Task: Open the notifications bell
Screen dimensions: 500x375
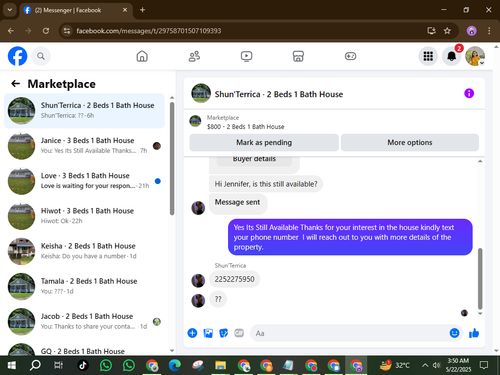Action: coord(451,56)
